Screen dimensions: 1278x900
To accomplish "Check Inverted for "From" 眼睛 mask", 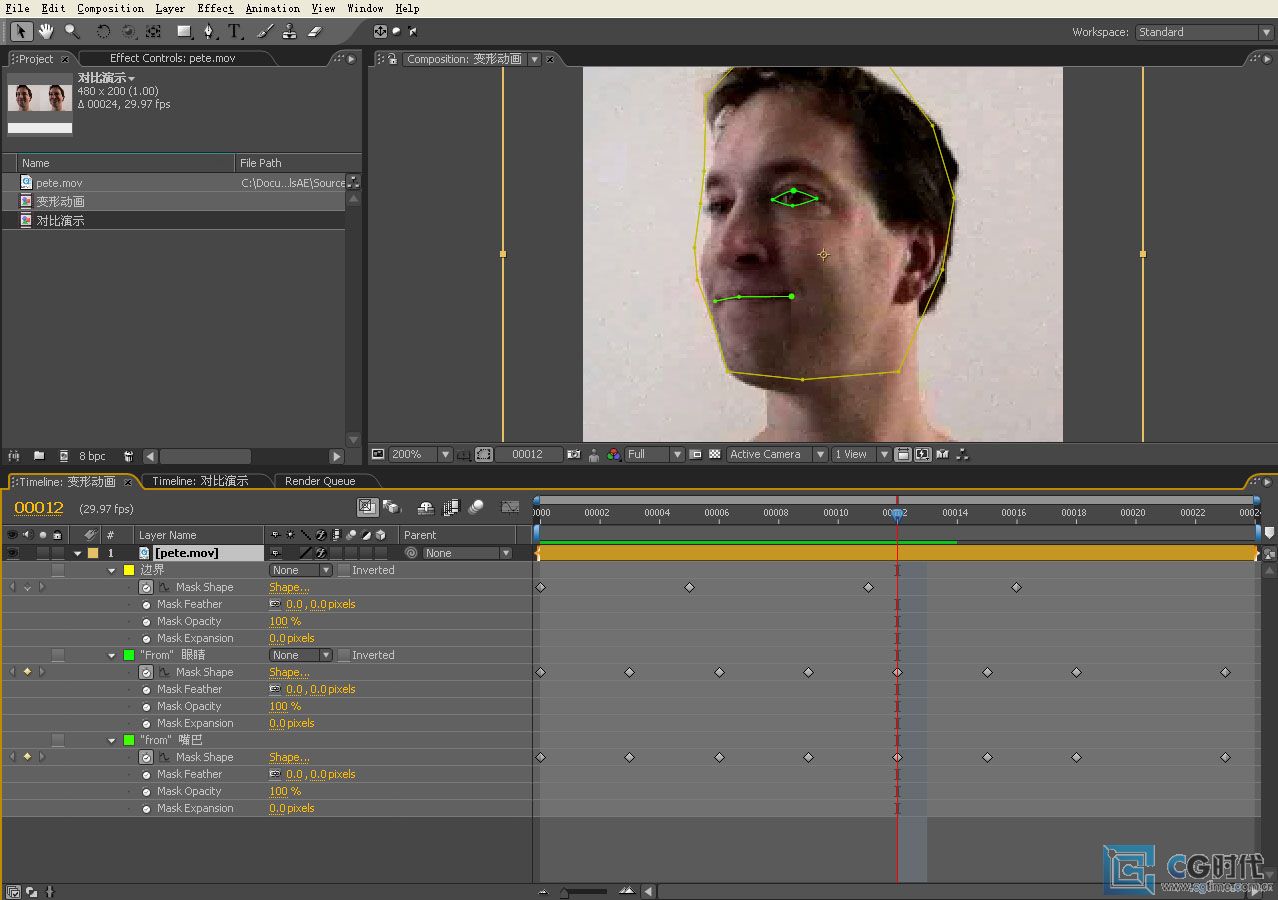I will [344, 655].
